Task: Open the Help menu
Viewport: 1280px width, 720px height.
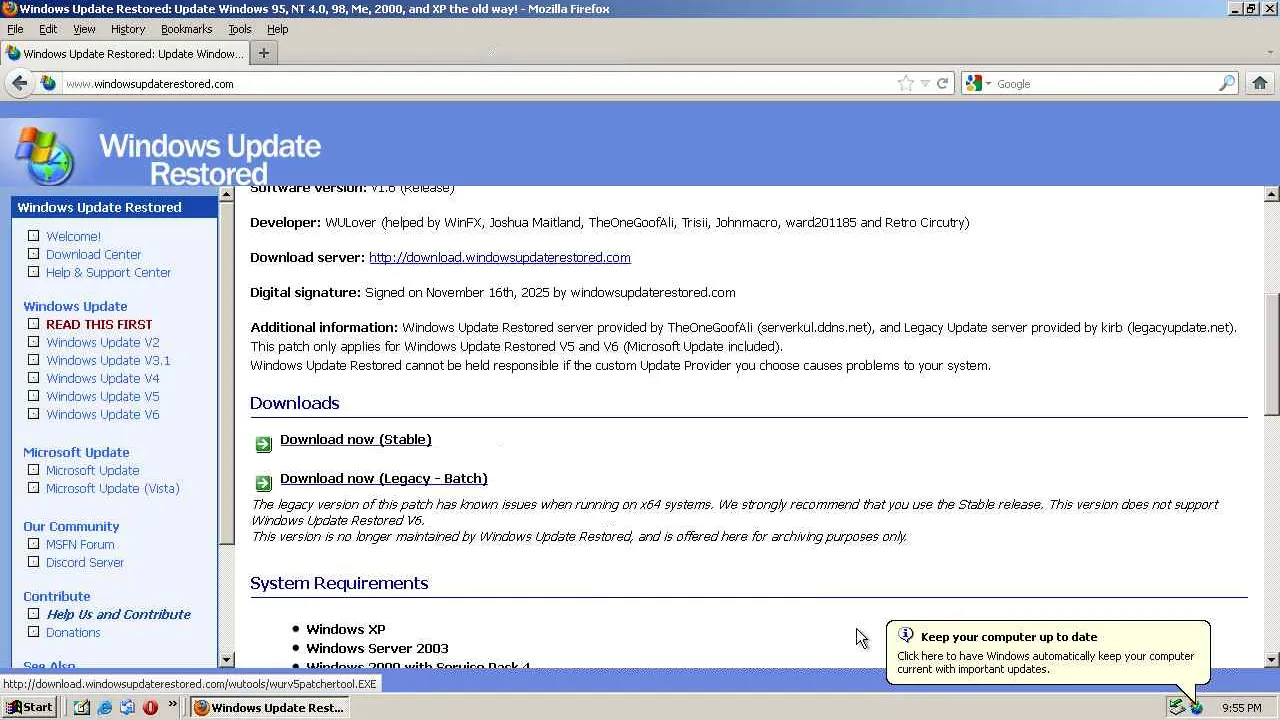Action: (278, 29)
